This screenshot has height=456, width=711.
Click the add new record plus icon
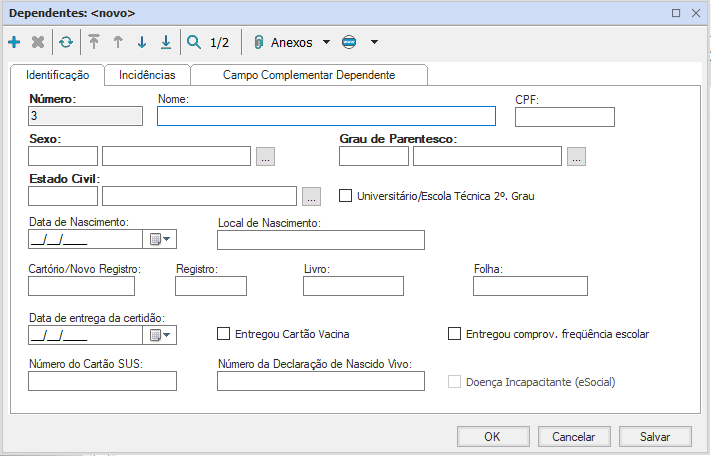(x=14, y=42)
